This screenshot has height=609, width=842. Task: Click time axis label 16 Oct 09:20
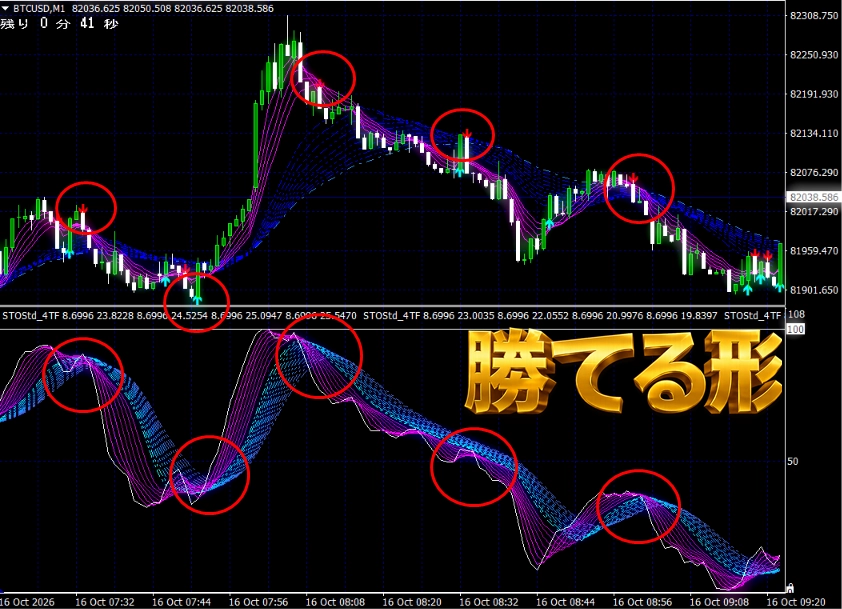pos(796,602)
